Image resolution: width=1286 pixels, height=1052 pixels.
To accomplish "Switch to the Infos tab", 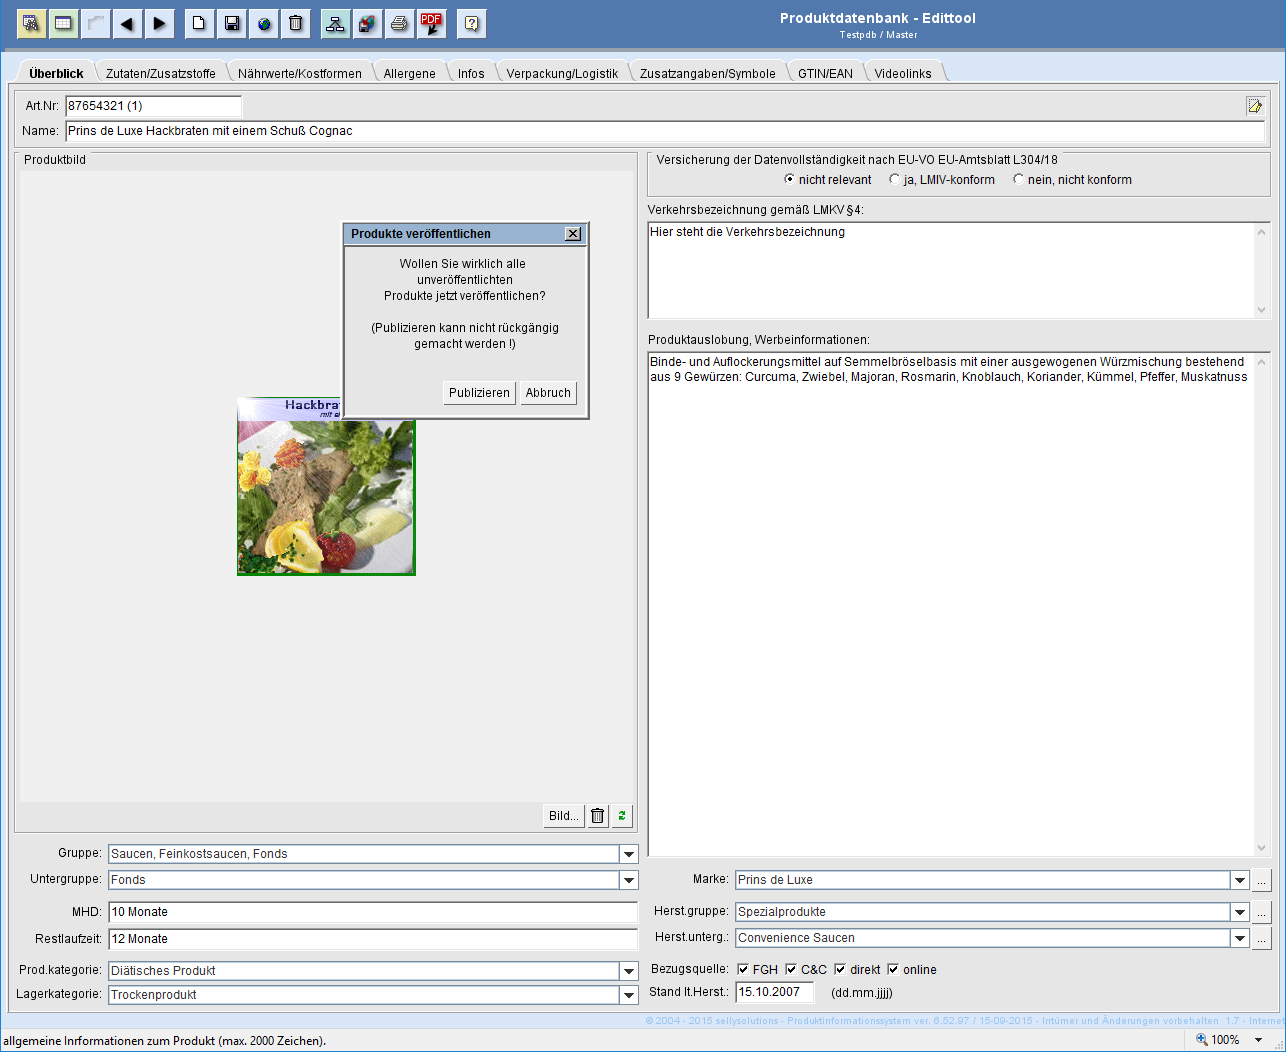I will pos(471,73).
